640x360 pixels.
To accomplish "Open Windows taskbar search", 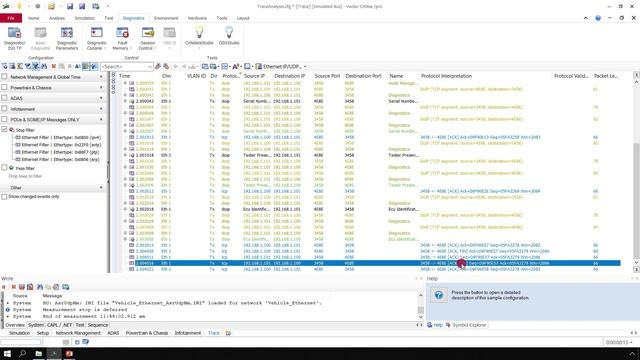I will [x=22, y=353].
